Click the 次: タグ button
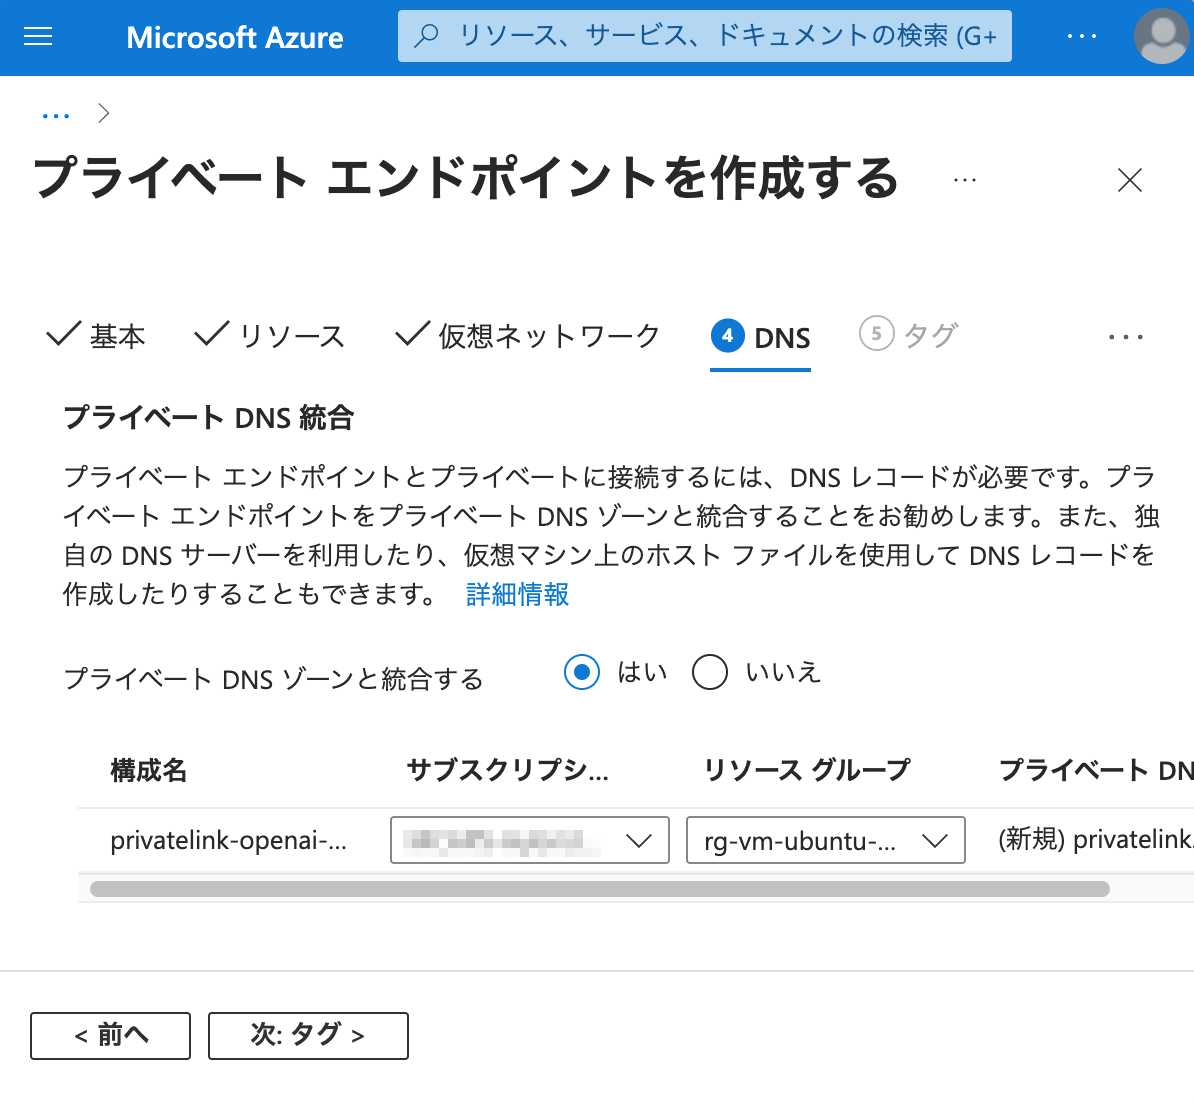This screenshot has width=1194, height=1104. click(x=307, y=1036)
